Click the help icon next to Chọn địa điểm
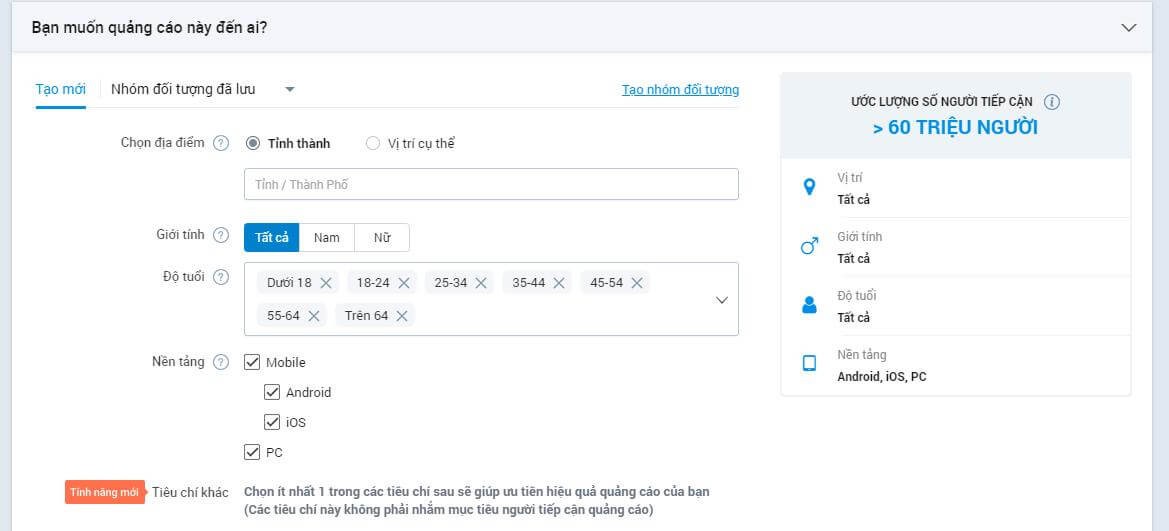Image resolution: width=1169 pixels, height=531 pixels. [221, 143]
